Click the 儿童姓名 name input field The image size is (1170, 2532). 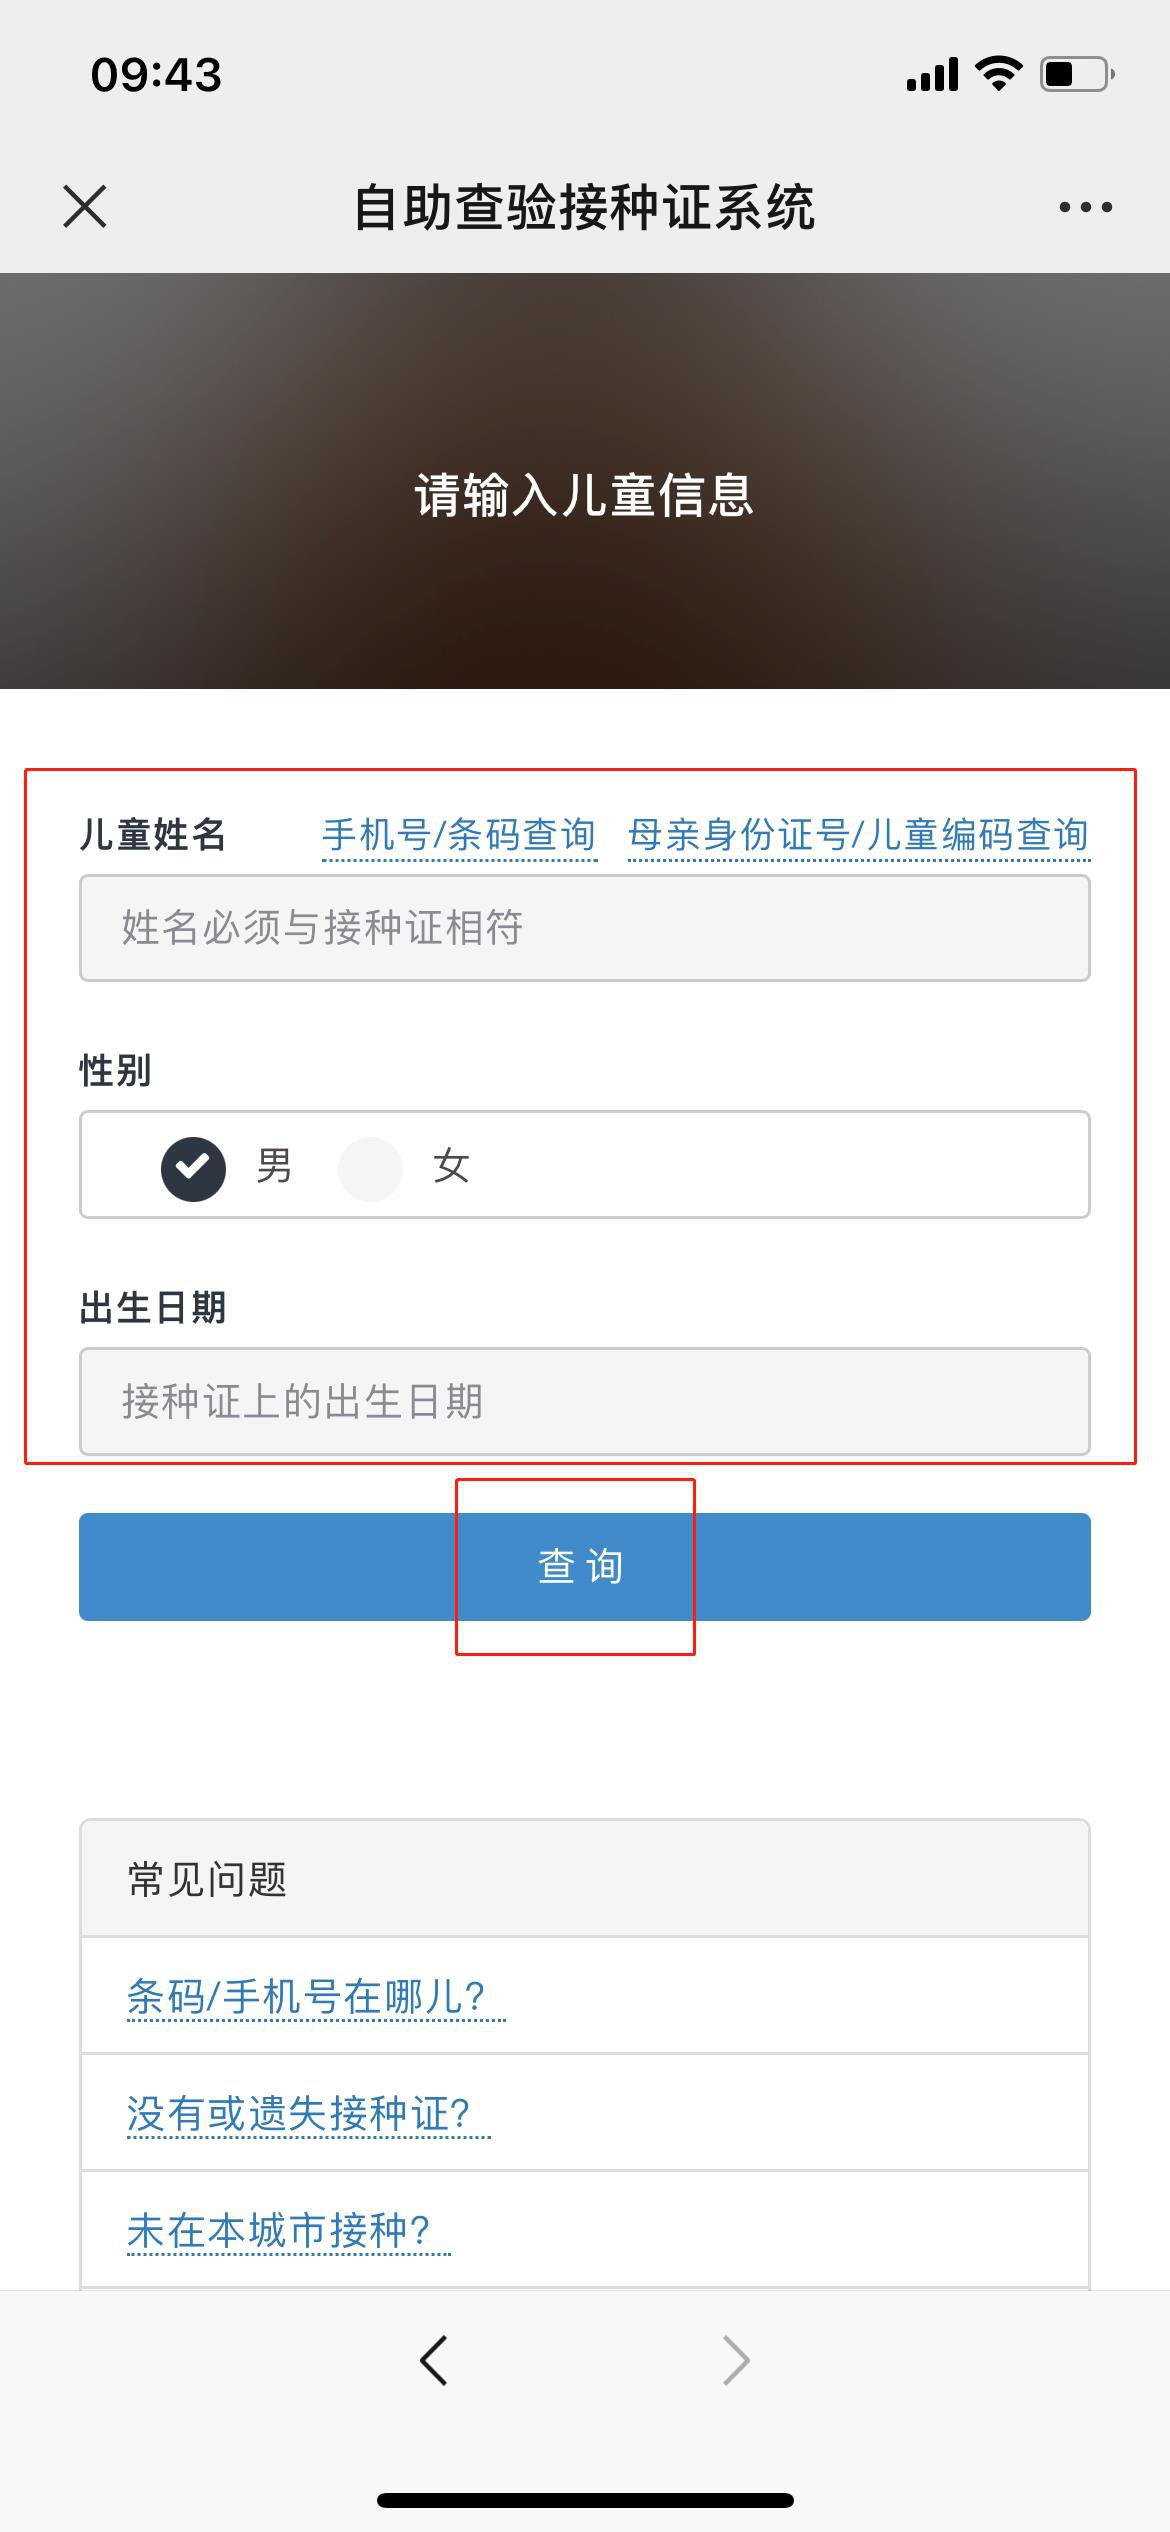(x=585, y=928)
